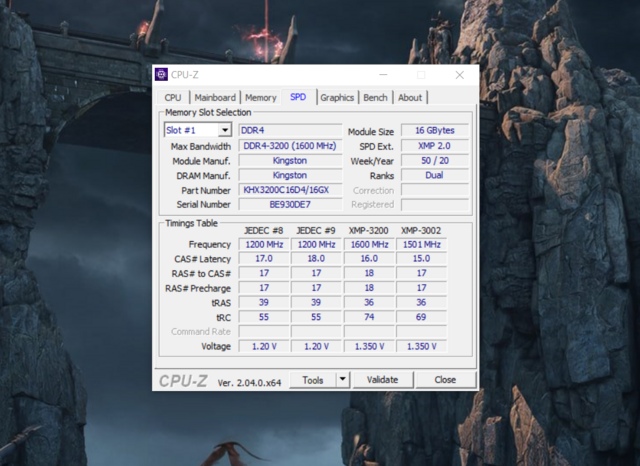Select the SPD tab
Screen dimensions: 640x466
[x=298, y=97]
